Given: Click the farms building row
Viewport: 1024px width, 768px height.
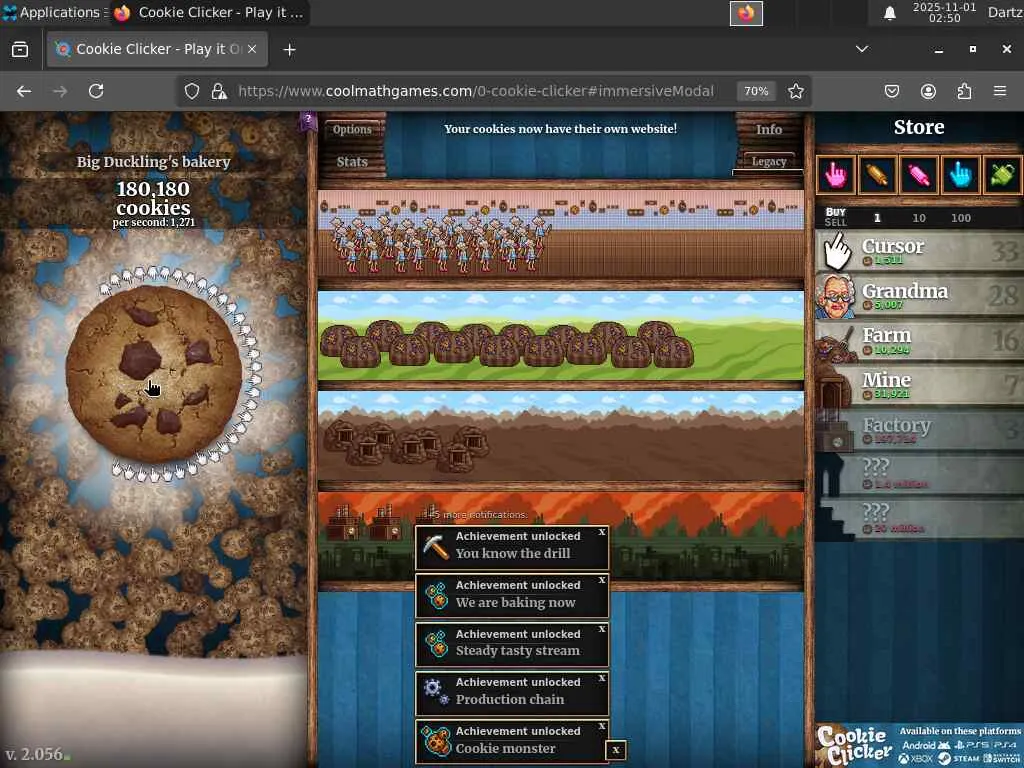Looking at the screenshot, I should (x=560, y=336).
